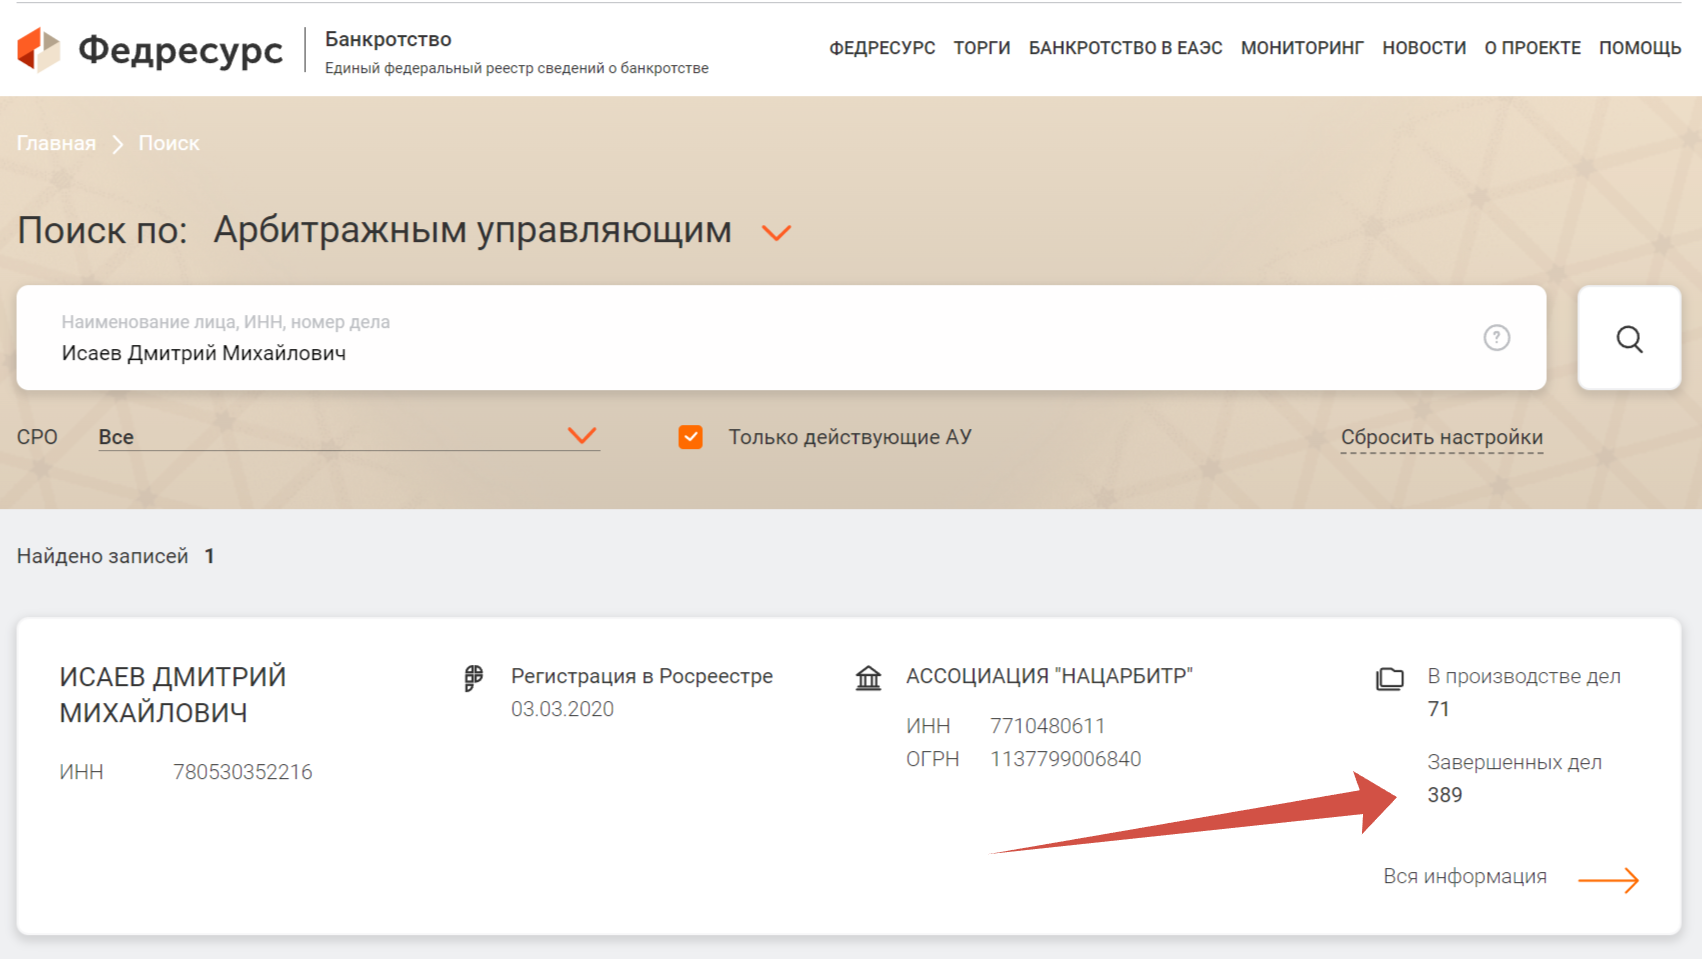The height and width of the screenshot is (959, 1702).
Task: Click the question mark help icon
Action: (x=1496, y=338)
